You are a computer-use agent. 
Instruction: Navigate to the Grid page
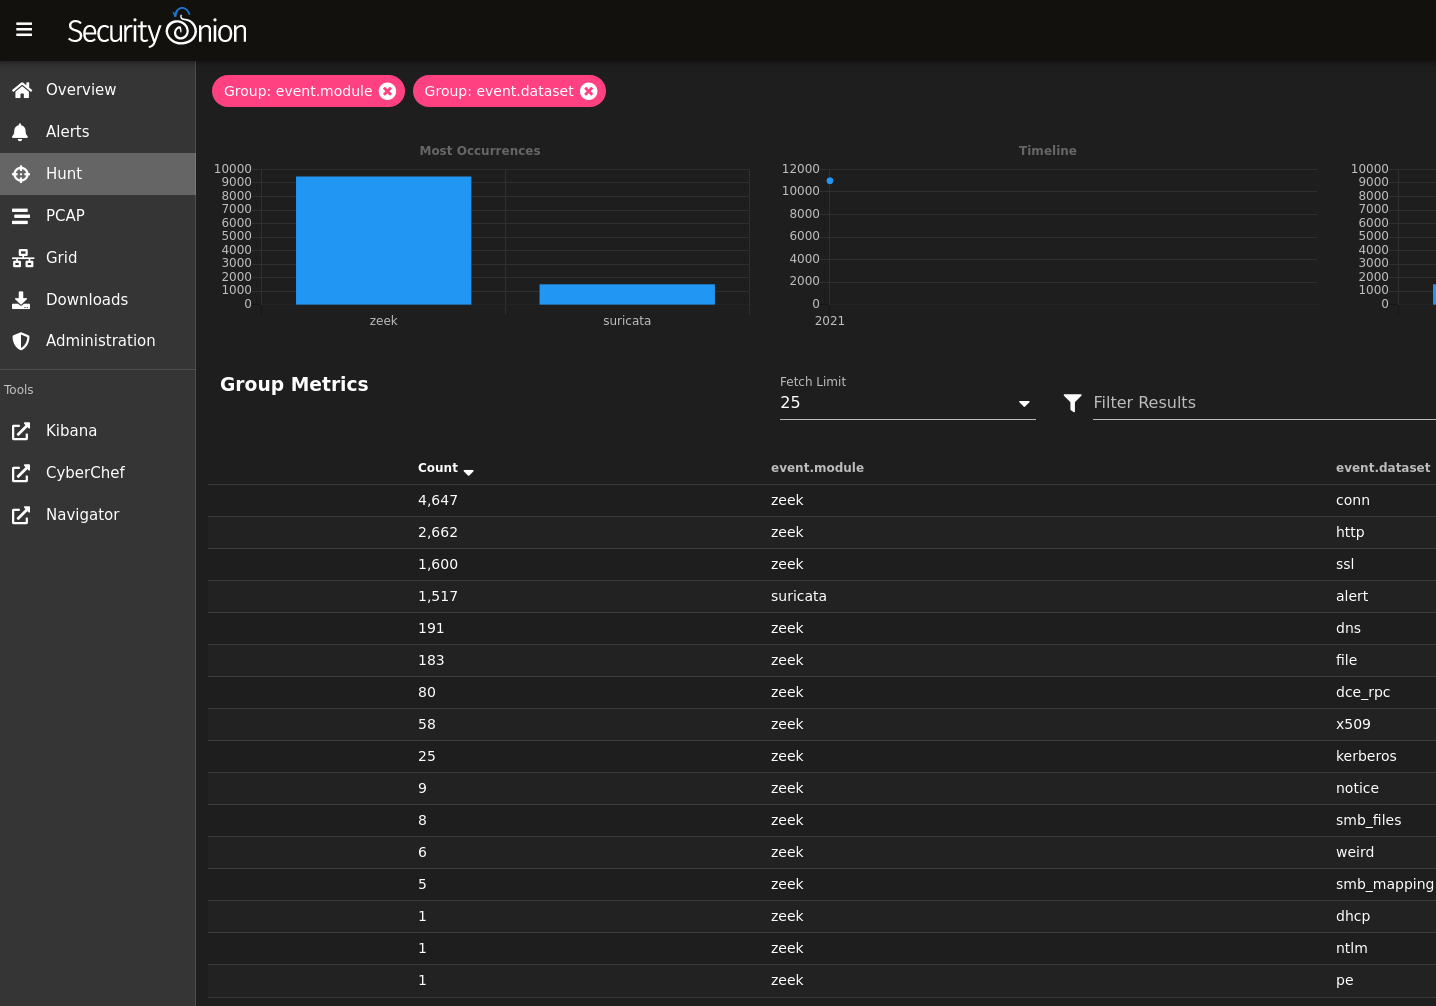[x=98, y=258]
